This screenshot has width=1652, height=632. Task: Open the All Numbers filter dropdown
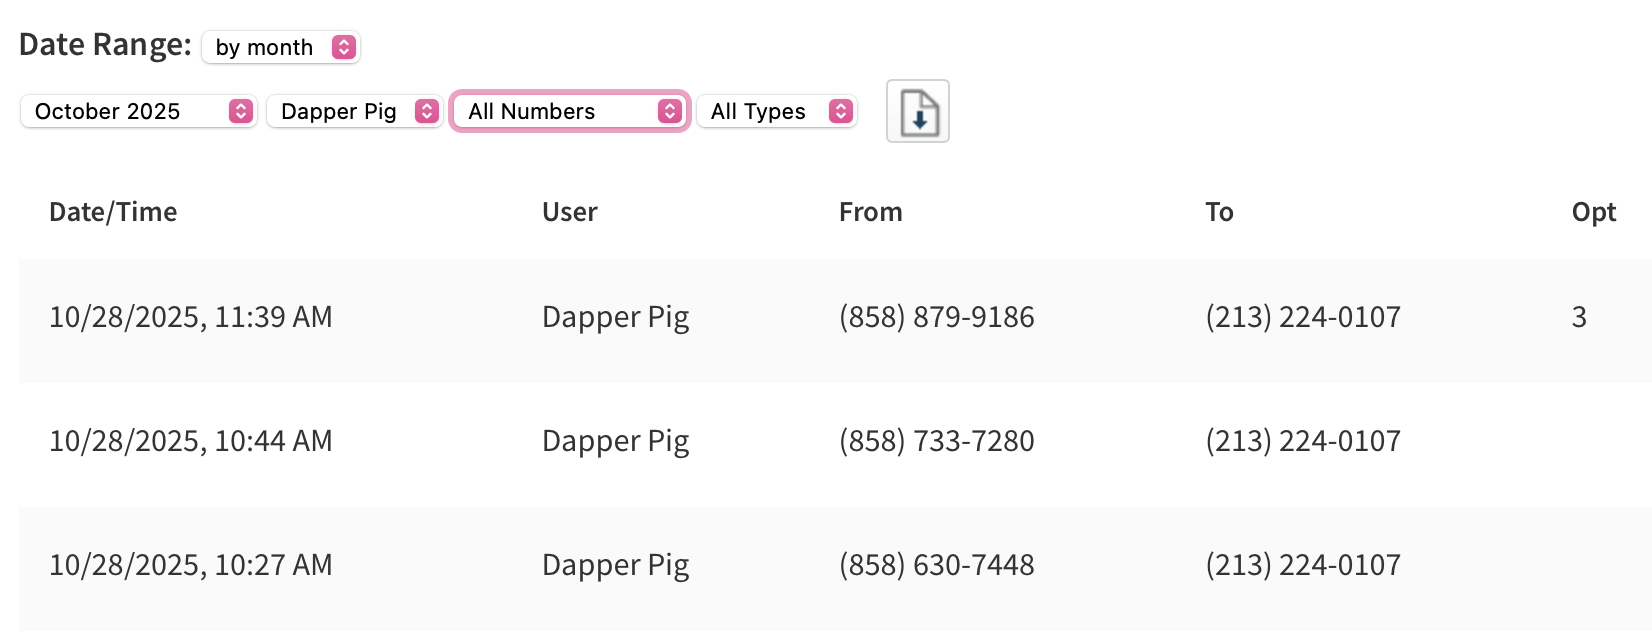(570, 111)
